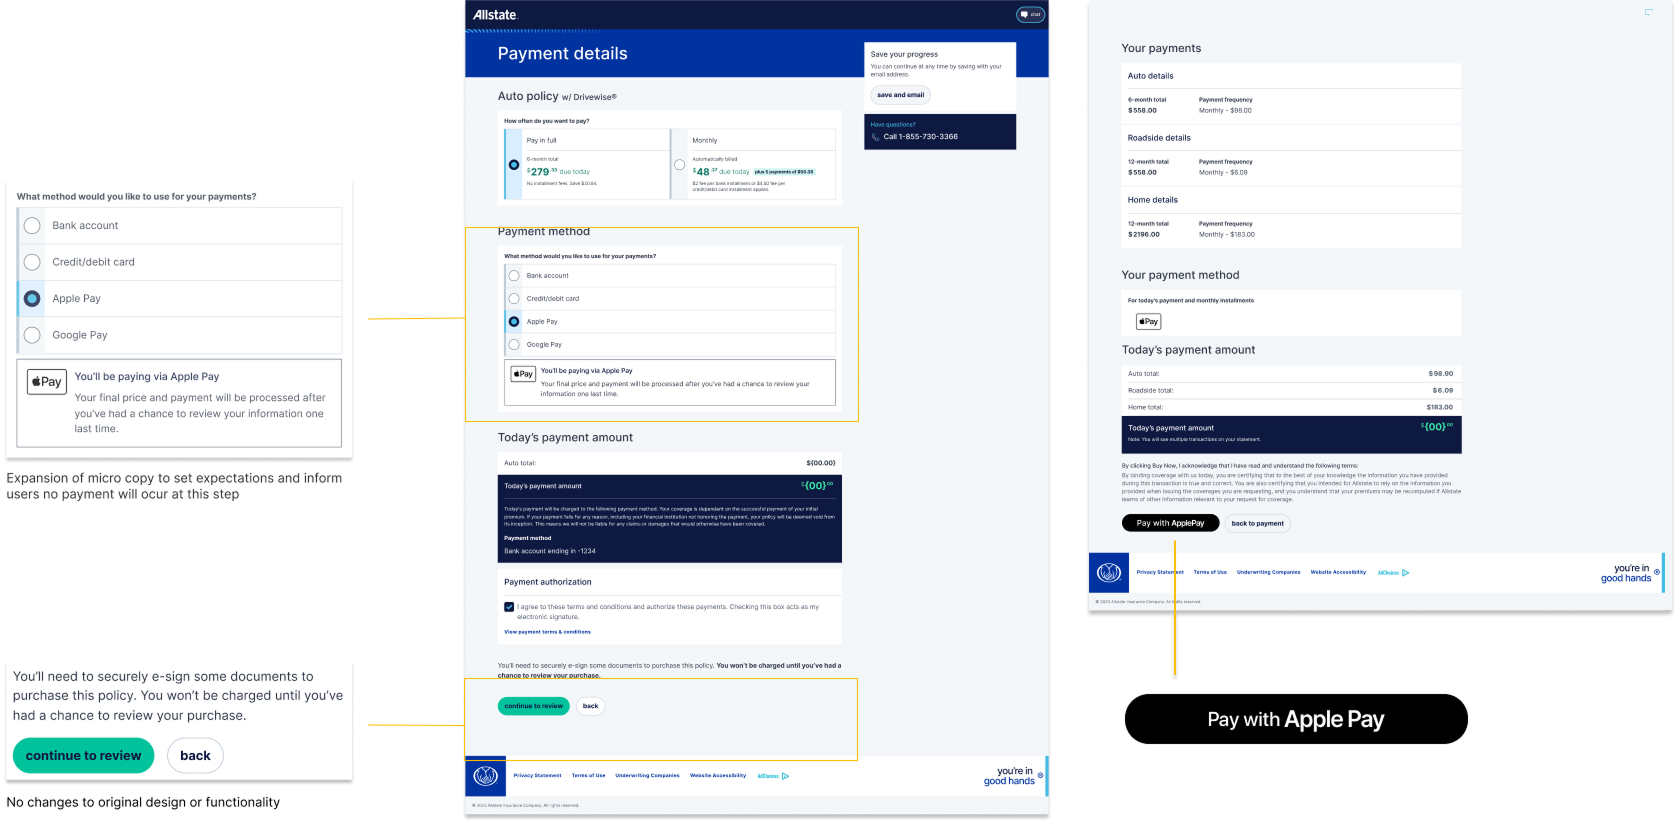This screenshot has height=822, width=1676.
Task: Click the small icon at the top right of the summary page
Action: tap(1649, 12)
